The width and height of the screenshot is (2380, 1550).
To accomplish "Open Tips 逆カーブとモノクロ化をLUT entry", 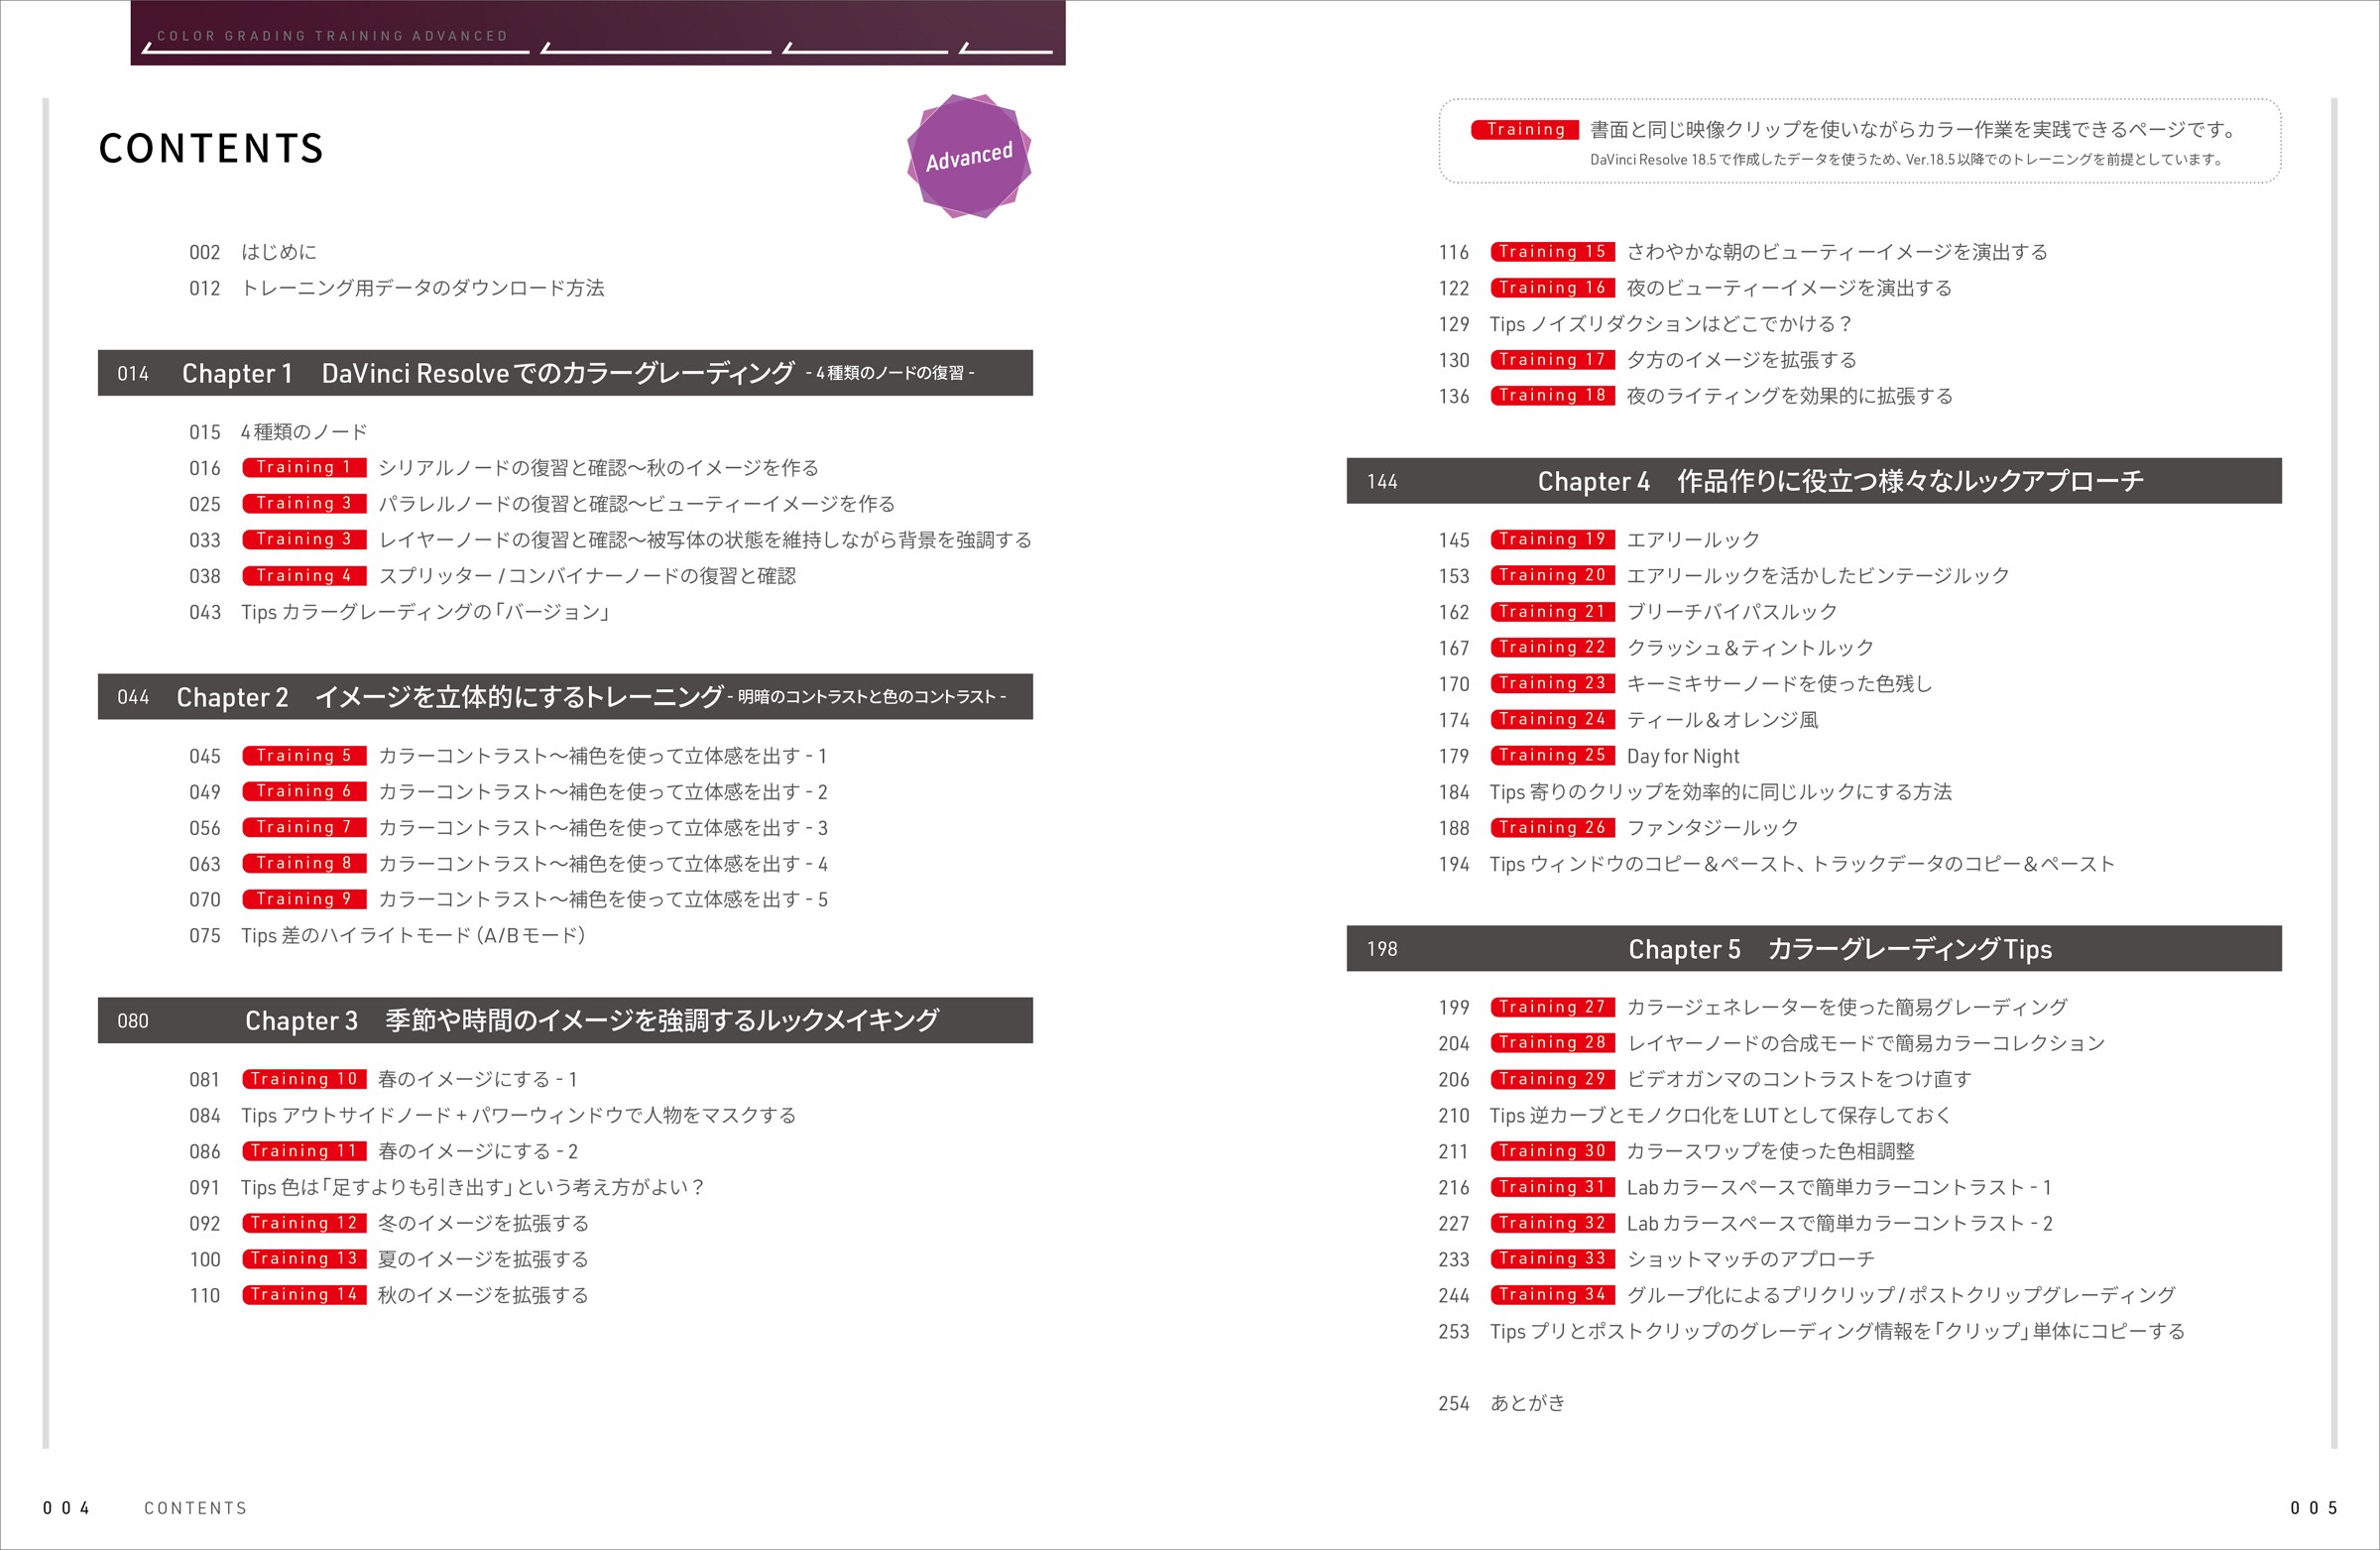I will pyautogui.click(x=1695, y=1115).
